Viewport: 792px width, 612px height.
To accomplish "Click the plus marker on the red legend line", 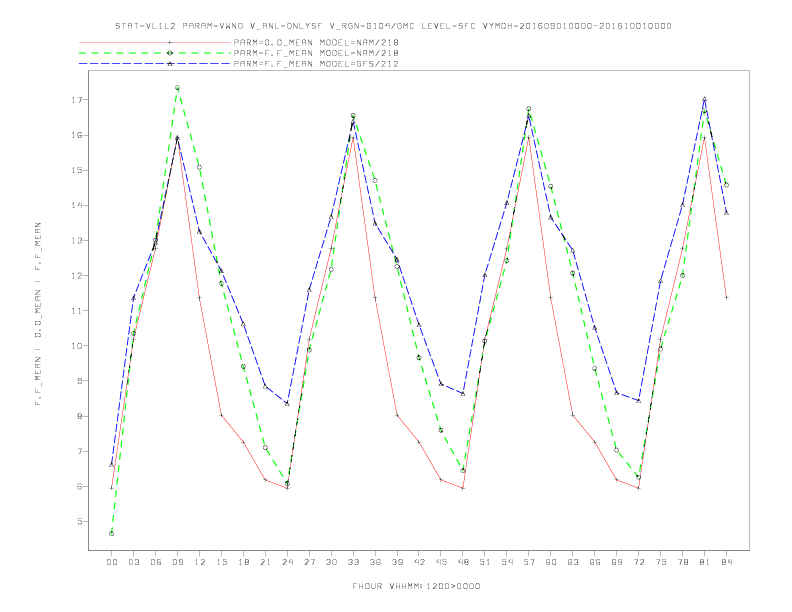I will (x=170, y=42).
